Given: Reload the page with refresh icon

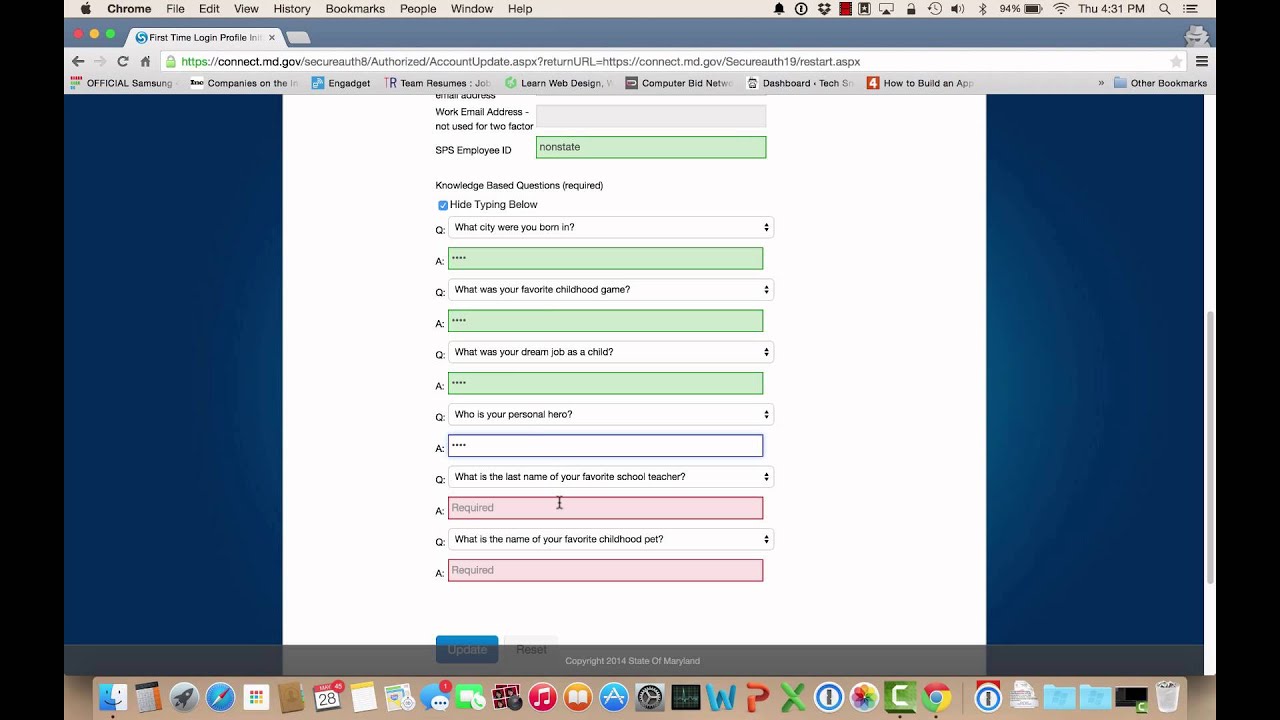Looking at the screenshot, I should pos(123,61).
